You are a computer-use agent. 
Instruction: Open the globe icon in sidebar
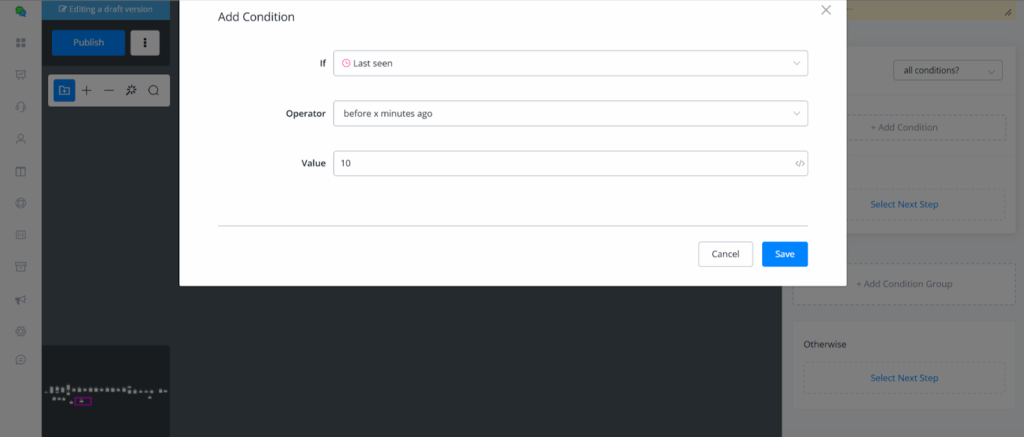pyautogui.click(x=20, y=203)
